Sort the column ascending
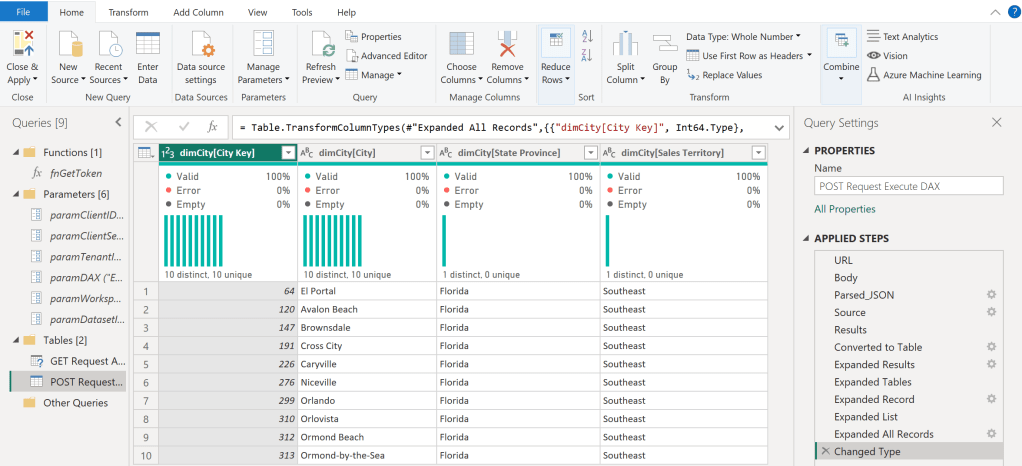 coord(587,37)
